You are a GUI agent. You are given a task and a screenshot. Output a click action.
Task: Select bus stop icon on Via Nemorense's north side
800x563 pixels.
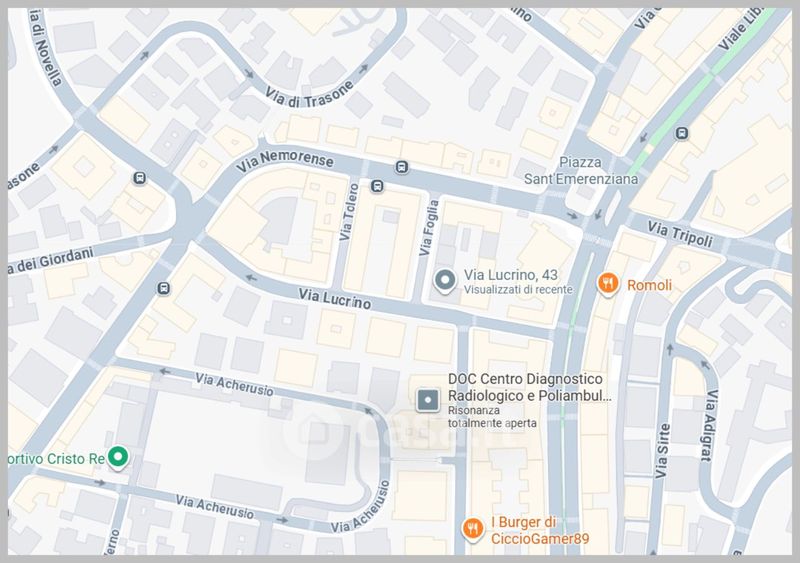402,167
